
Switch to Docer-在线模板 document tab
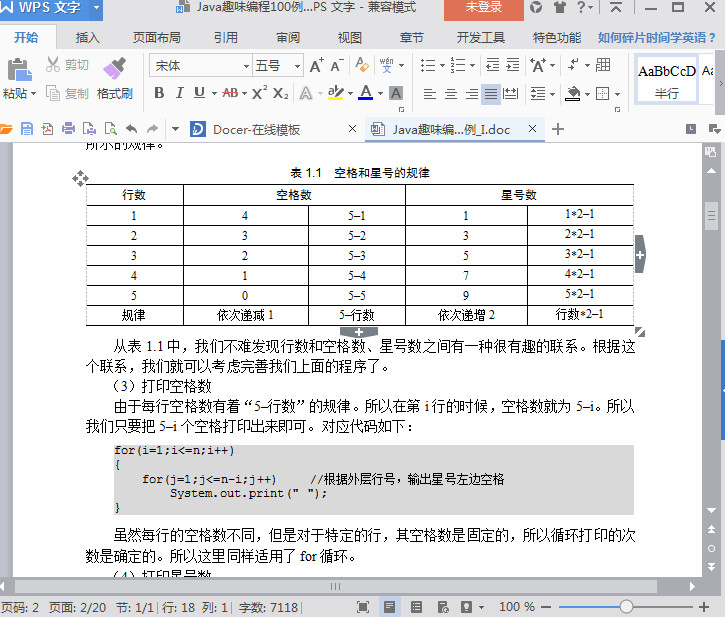point(256,130)
